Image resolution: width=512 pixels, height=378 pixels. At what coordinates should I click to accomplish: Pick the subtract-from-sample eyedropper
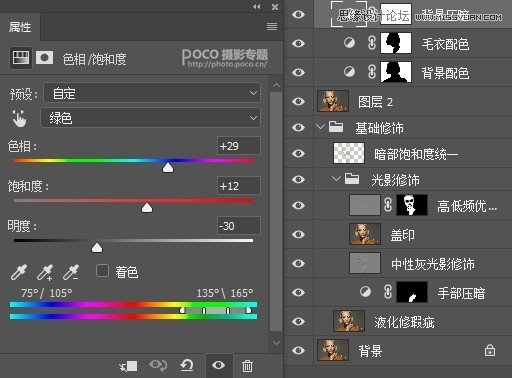[x=71, y=272]
